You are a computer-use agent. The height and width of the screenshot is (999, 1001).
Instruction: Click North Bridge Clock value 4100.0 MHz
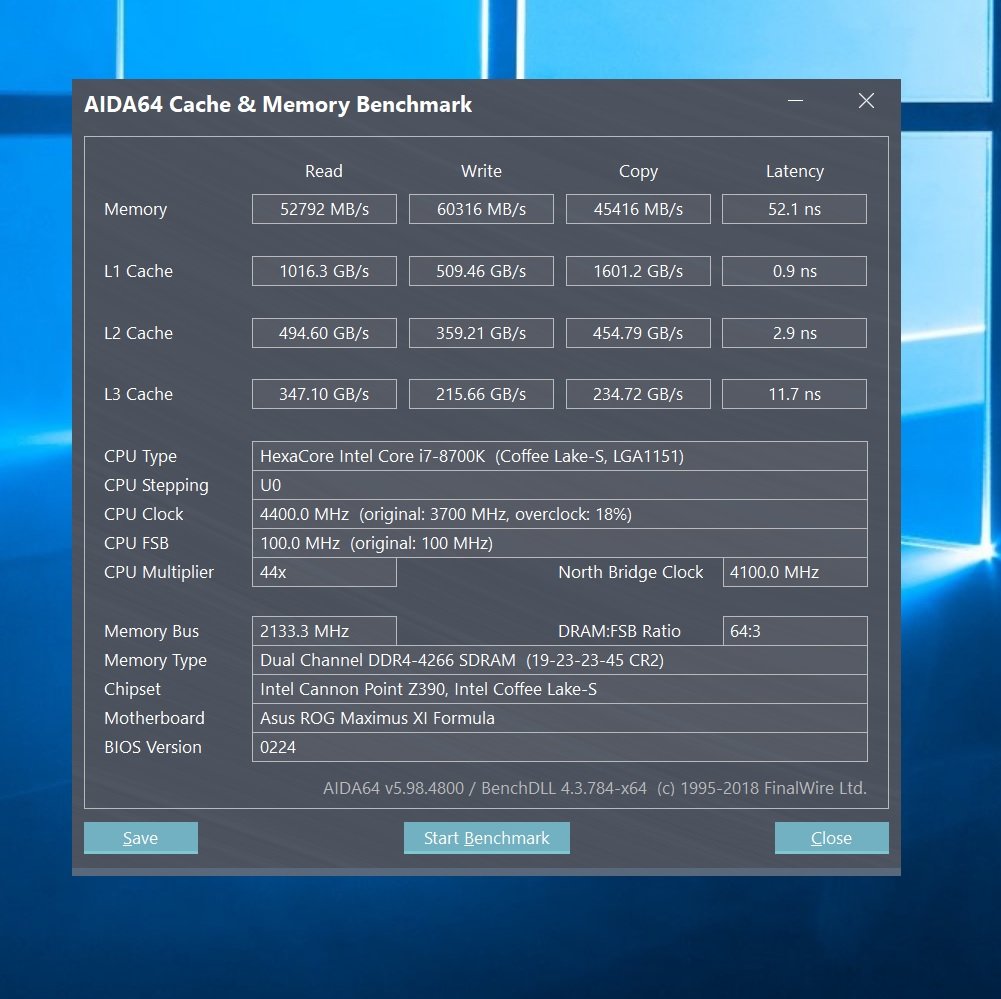coord(795,572)
